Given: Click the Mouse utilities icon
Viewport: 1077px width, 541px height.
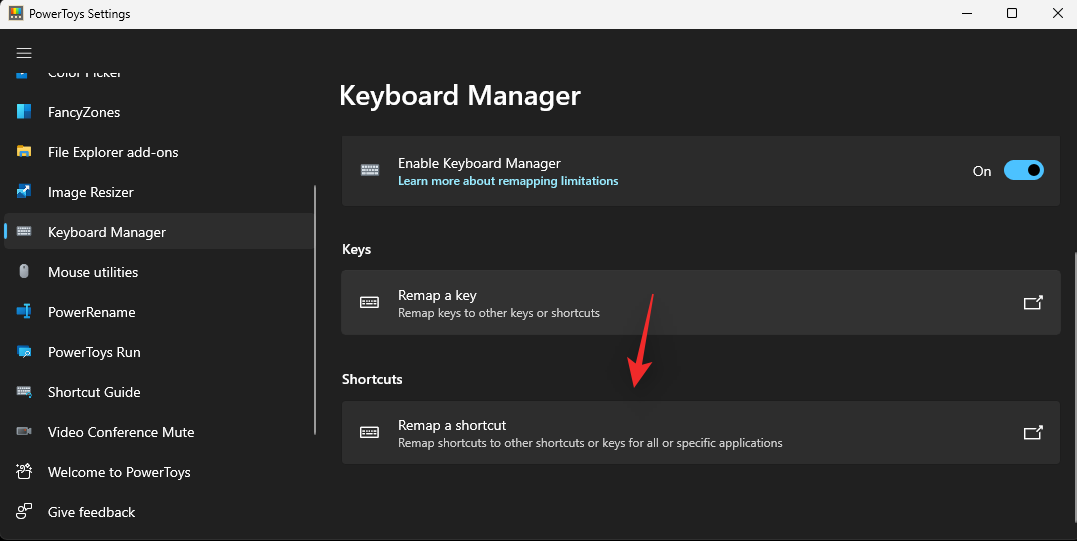Looking at the screenshot, I should tap(24, 272).
